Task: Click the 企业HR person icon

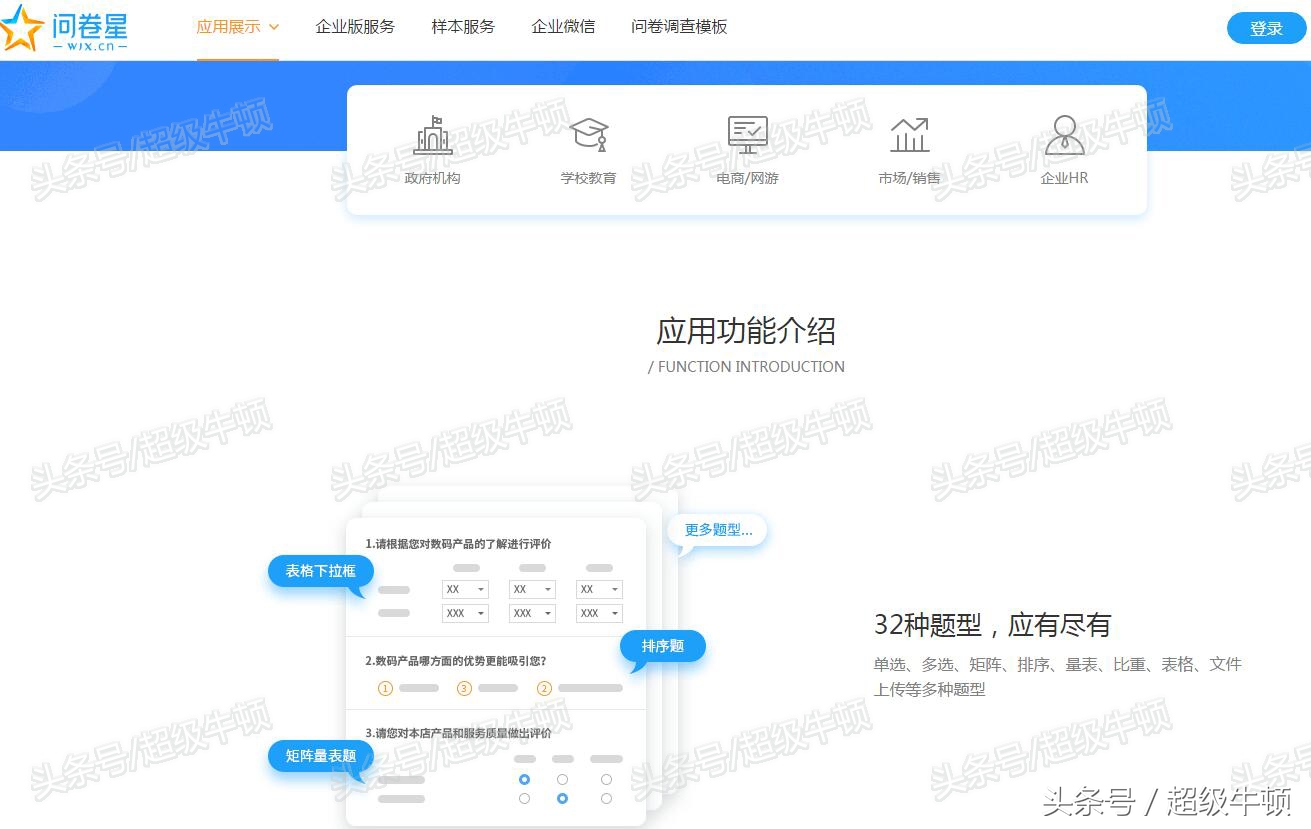Action: [1064, 135]
